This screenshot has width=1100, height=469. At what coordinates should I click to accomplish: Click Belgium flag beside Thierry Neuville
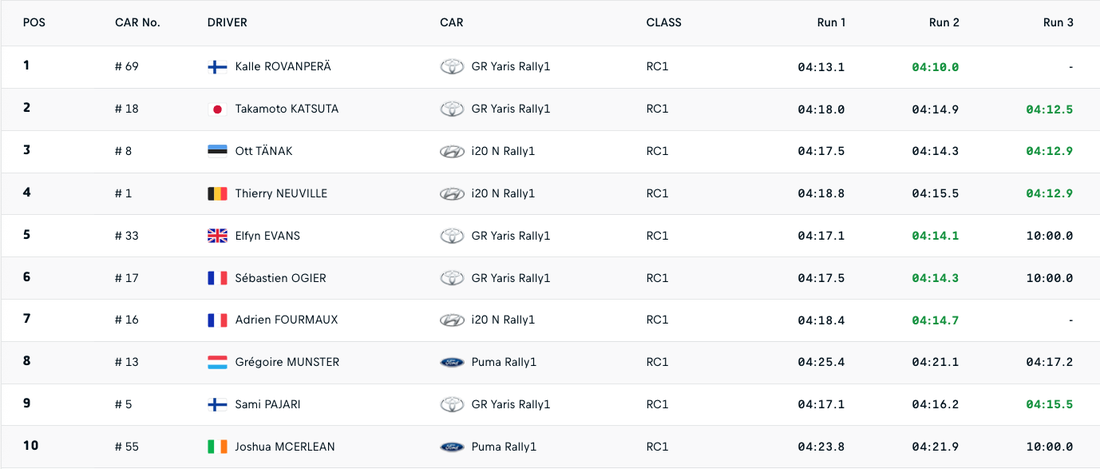(217, 194)
